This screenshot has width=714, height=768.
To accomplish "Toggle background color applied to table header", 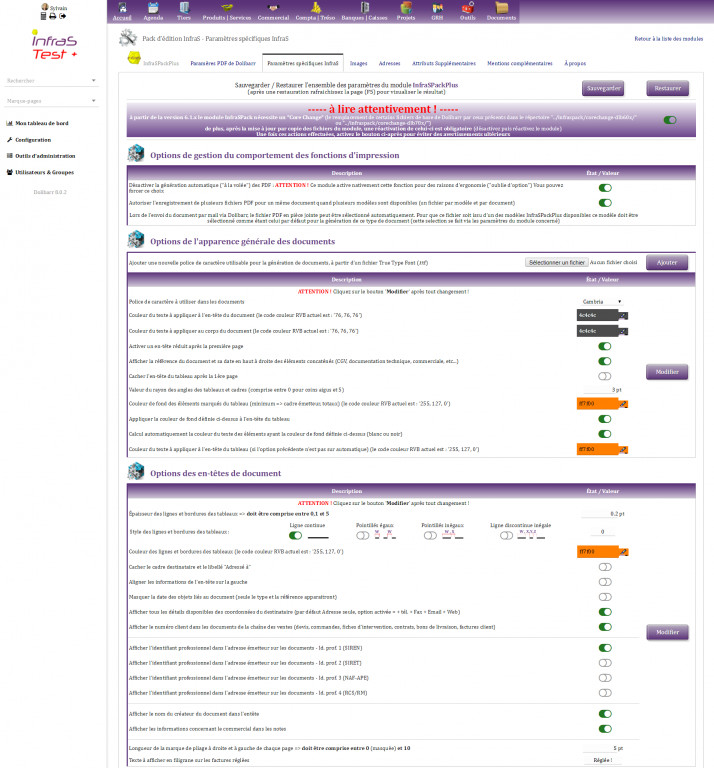I will 605,419.
